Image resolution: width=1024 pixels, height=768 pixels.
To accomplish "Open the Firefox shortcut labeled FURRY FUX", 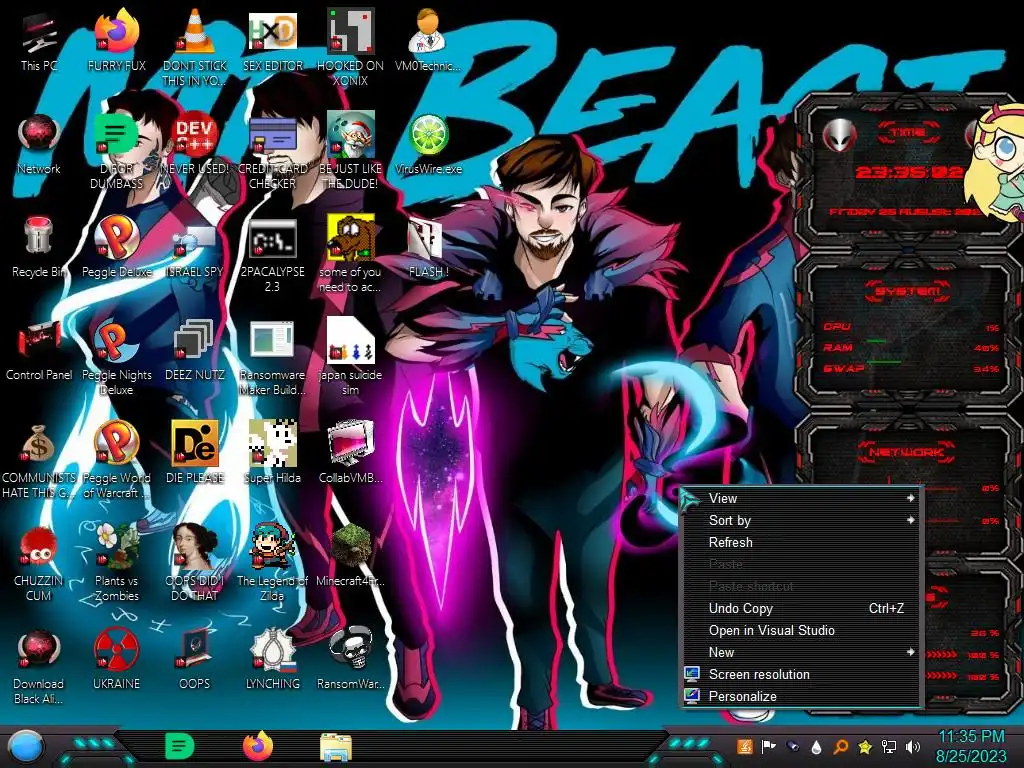I will (116, 33).
